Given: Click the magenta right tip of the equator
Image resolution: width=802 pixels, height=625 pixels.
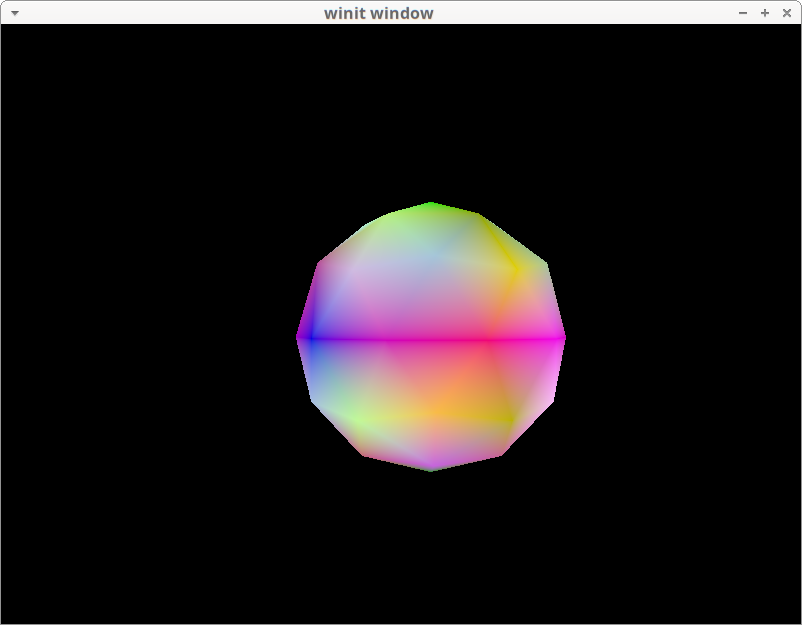Looking at the screenshot, I should point(558,339).
